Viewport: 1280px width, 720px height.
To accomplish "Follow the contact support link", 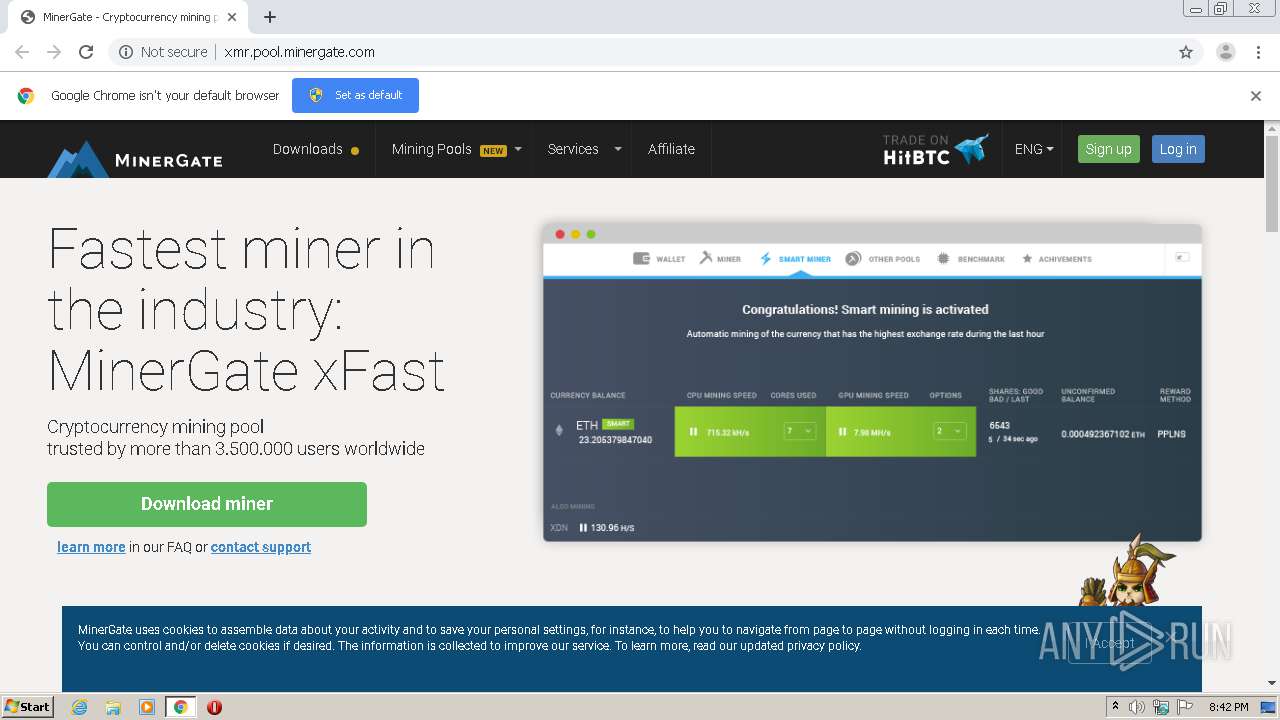I will (x=261, y=547).
